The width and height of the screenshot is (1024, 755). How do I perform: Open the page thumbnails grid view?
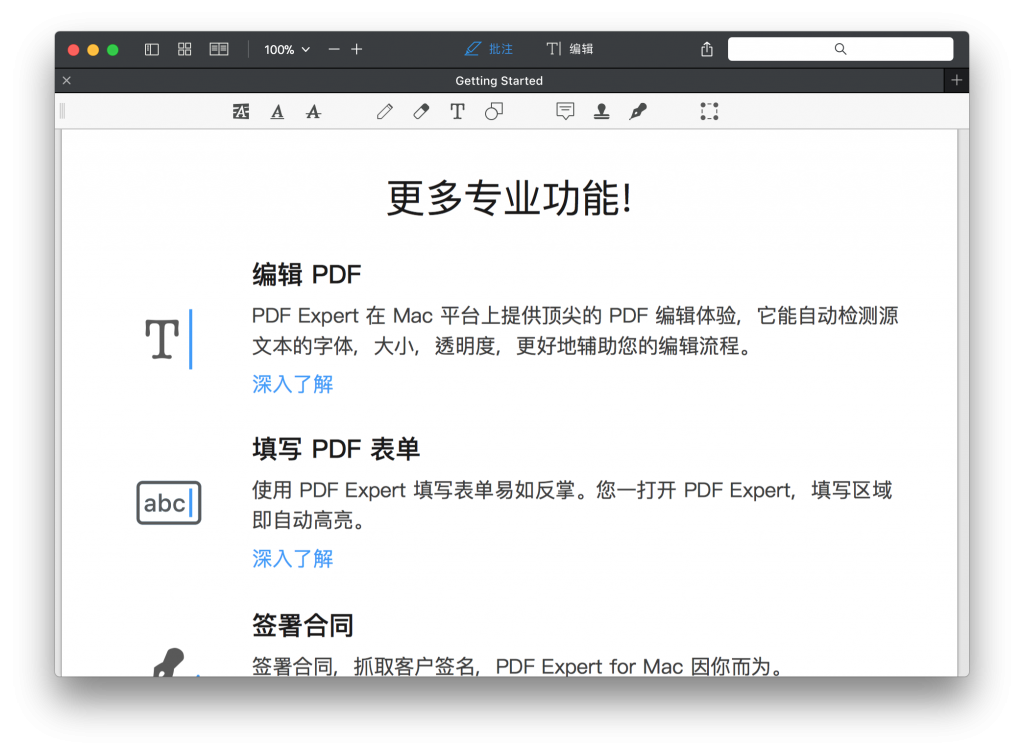[184, 50]
